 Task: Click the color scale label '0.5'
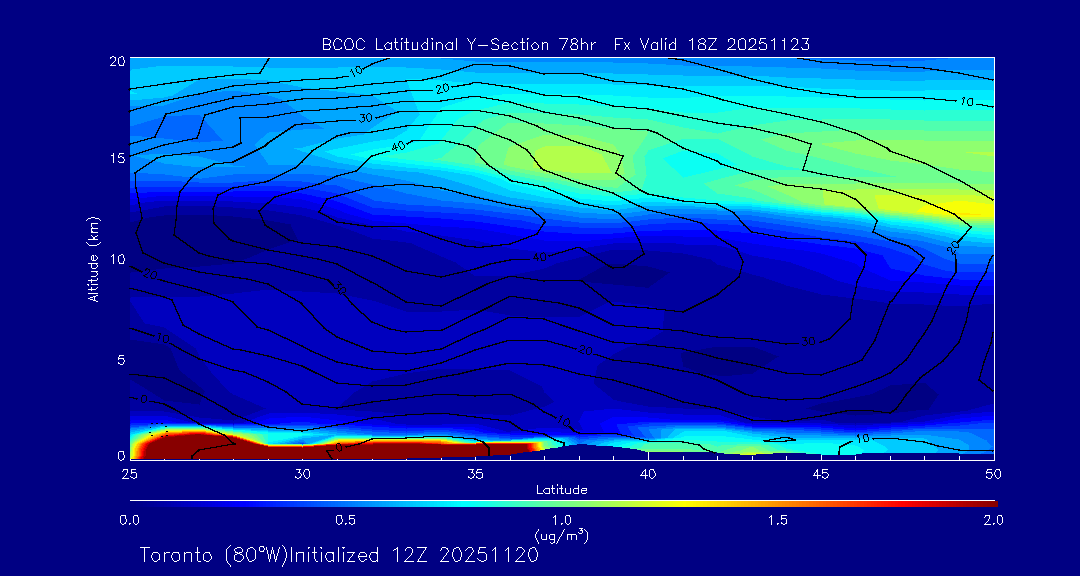point(346,520)
